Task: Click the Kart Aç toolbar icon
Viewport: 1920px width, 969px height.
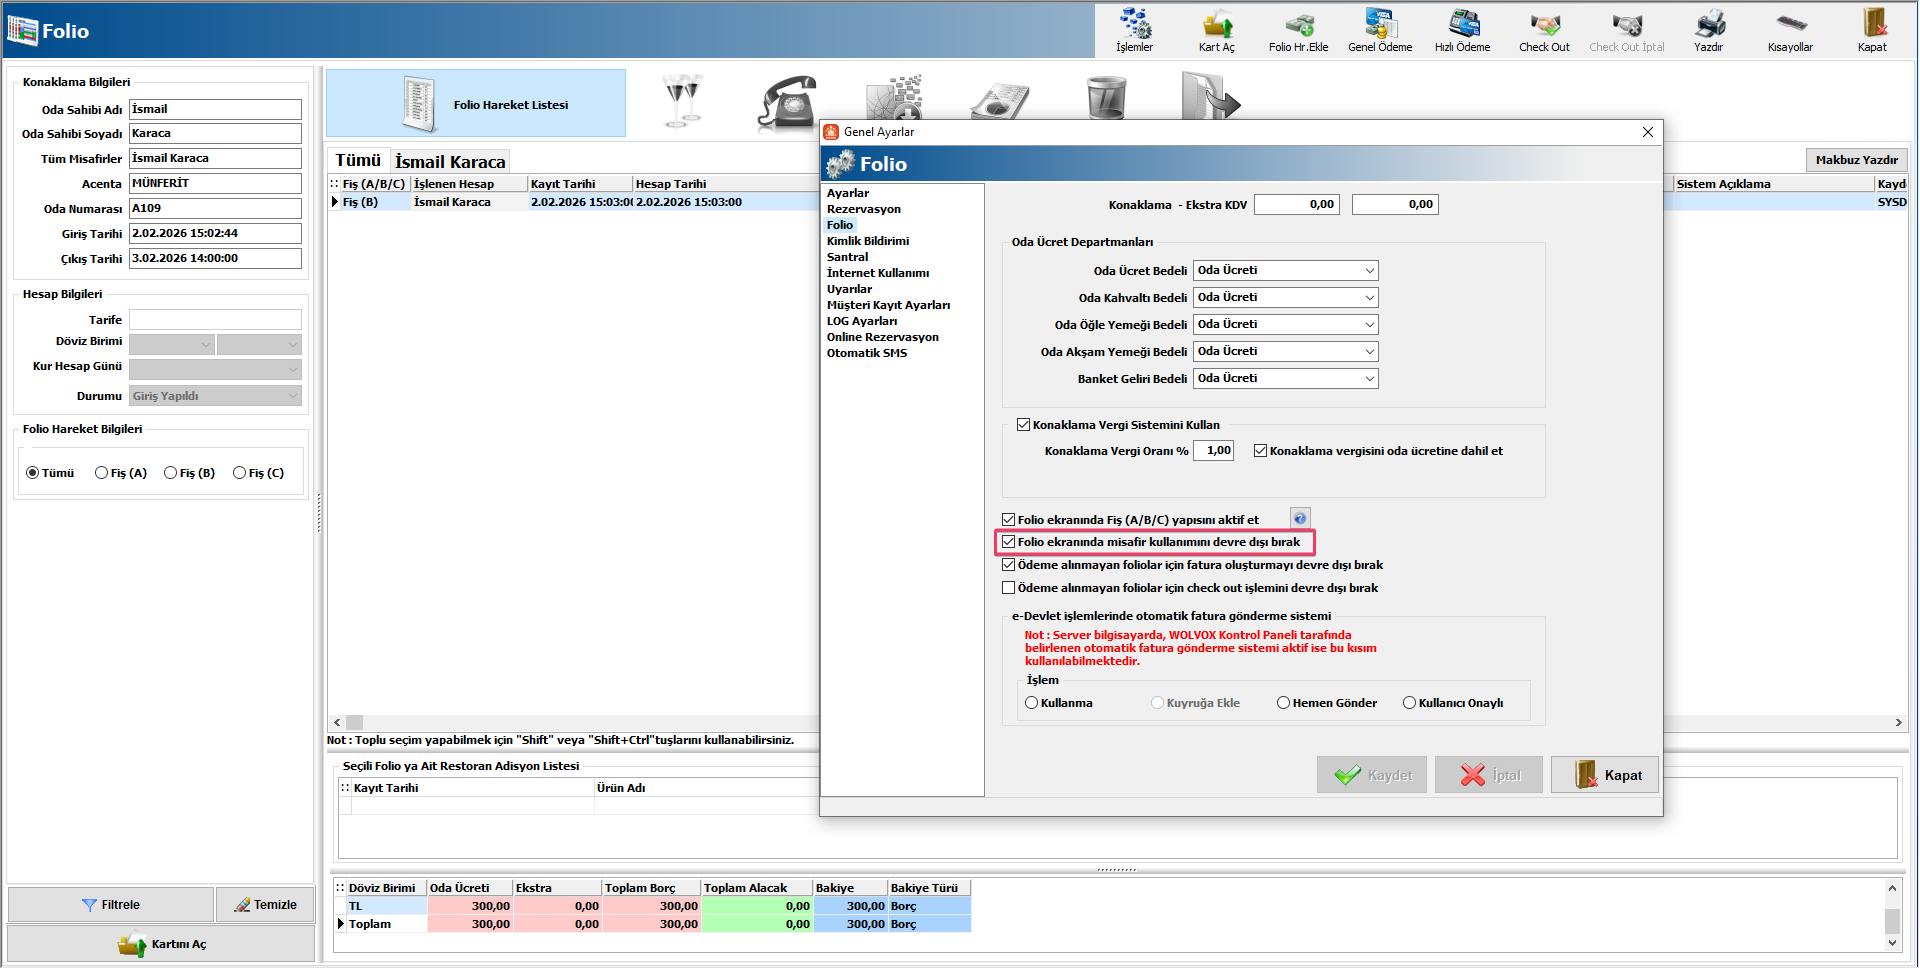Action: pos(1216,30)
